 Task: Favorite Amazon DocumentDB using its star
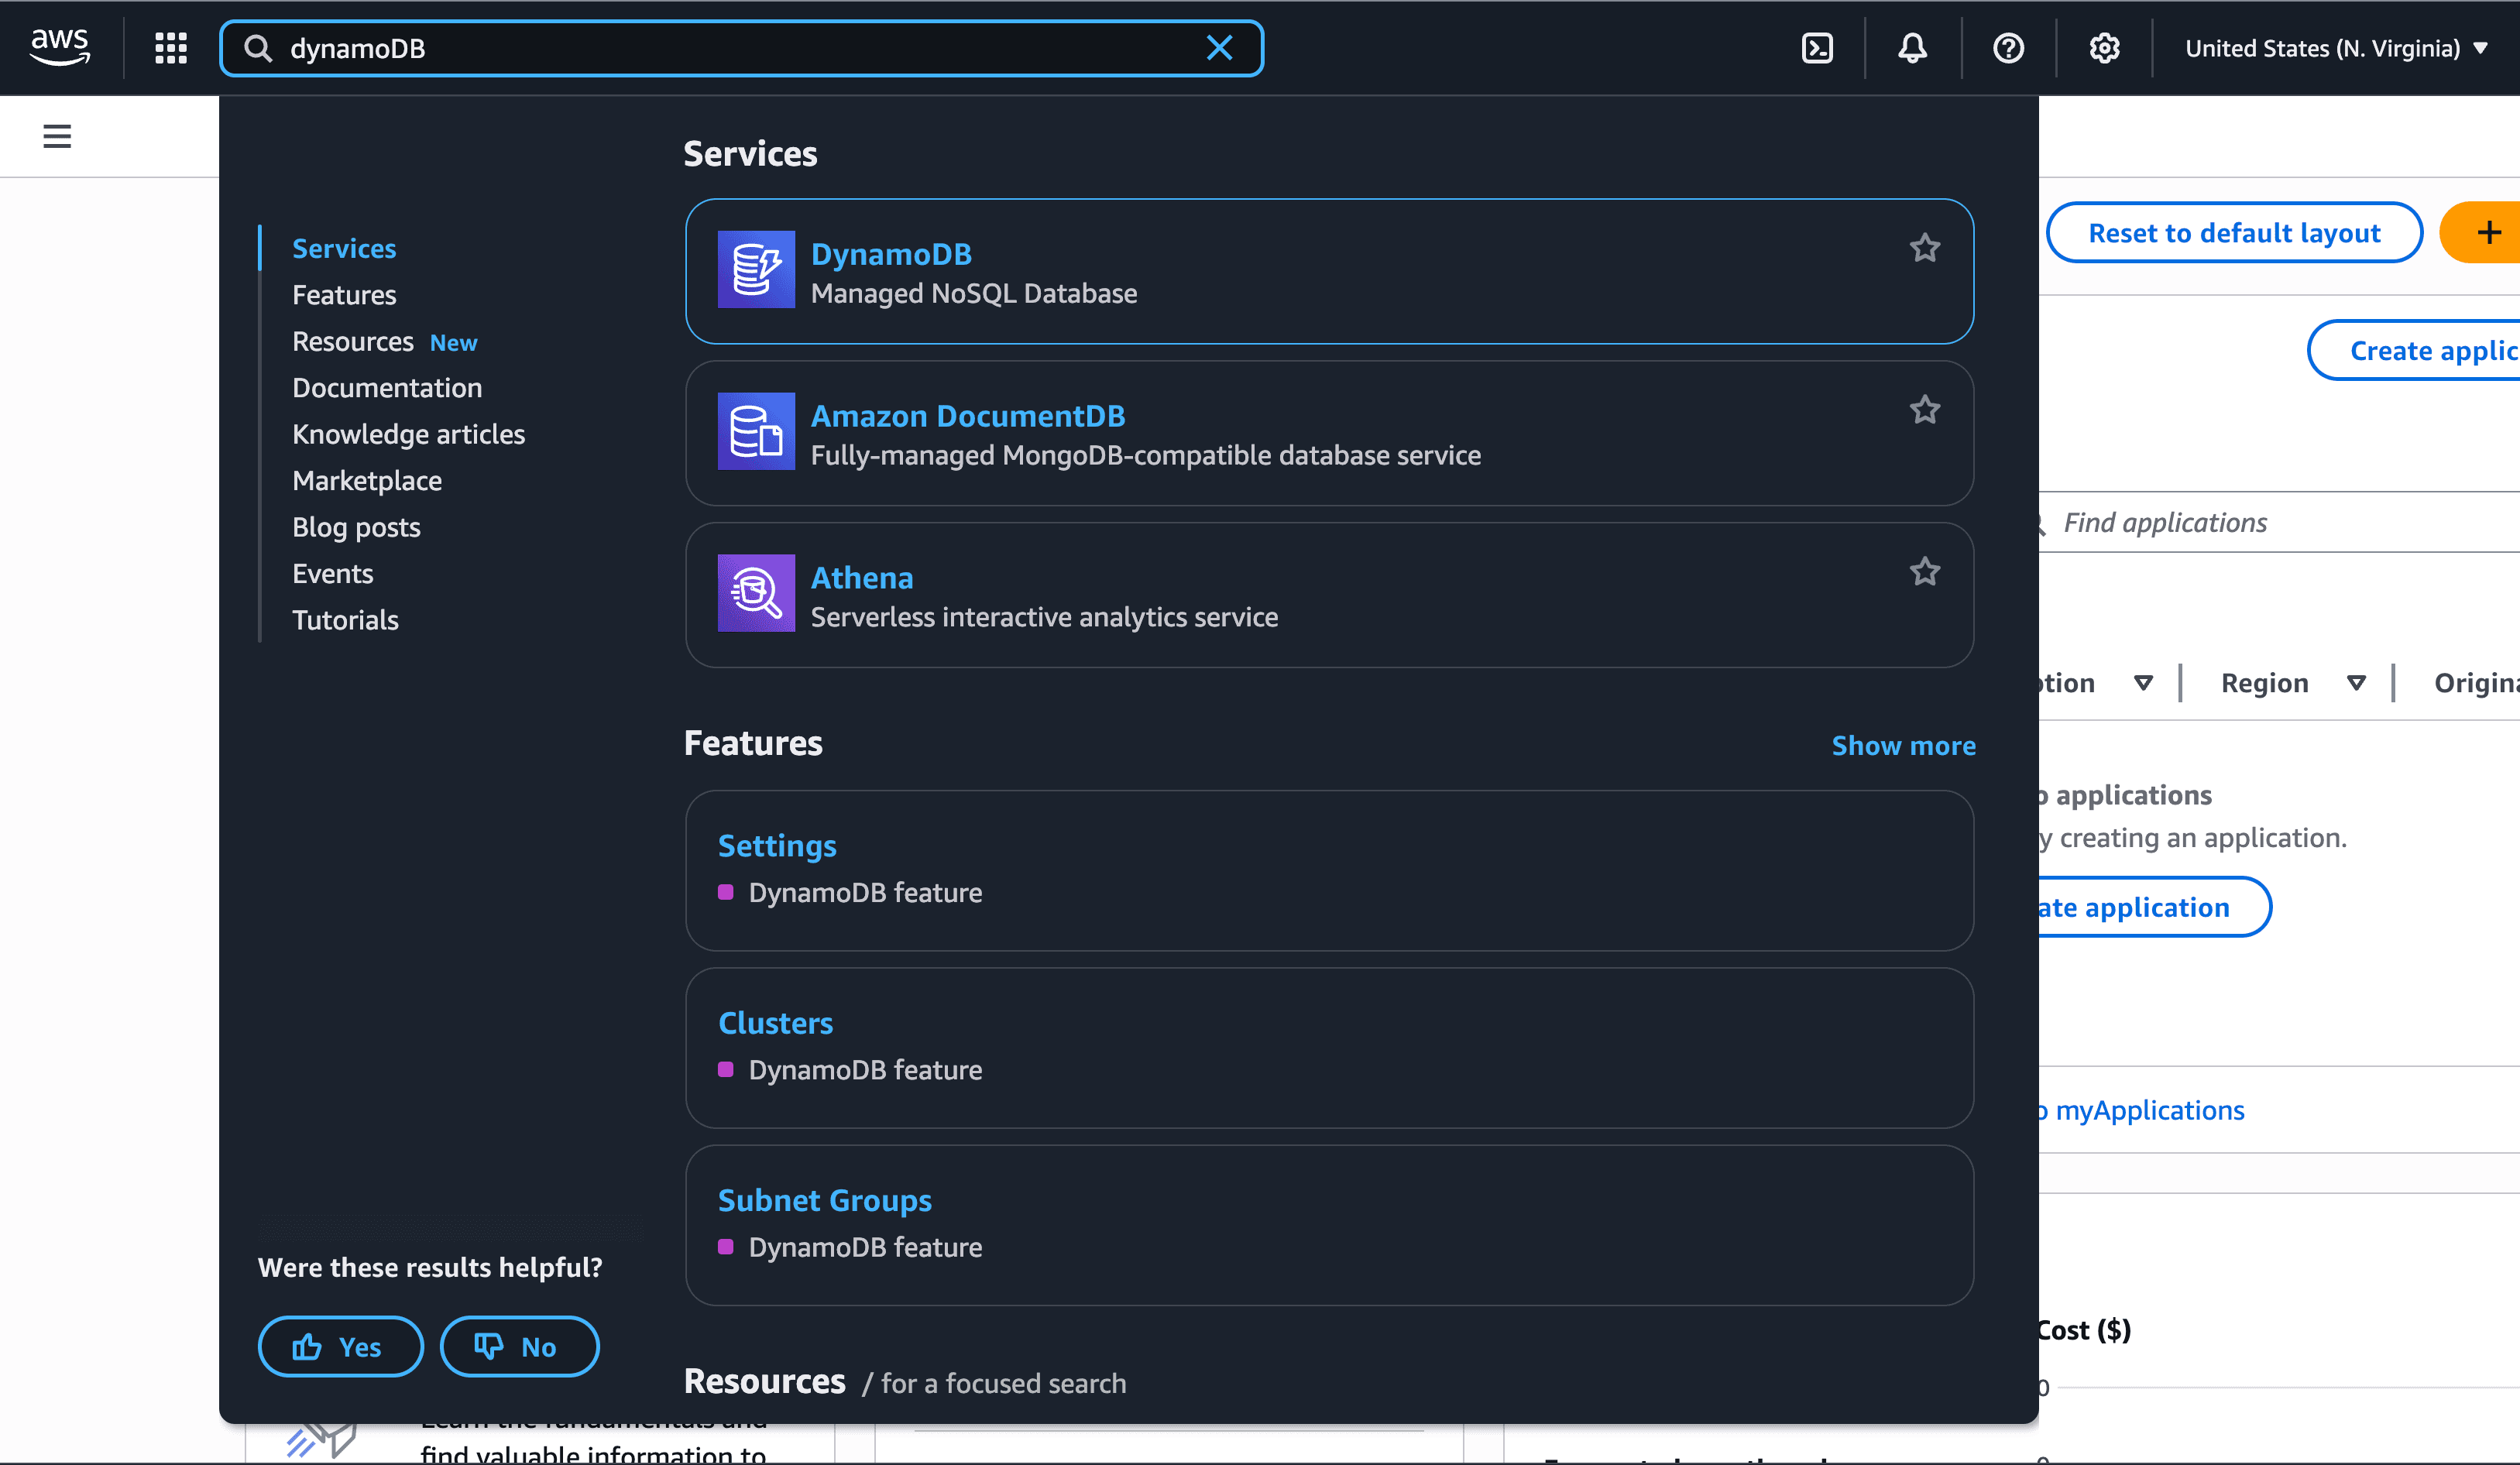(1925, 409)
